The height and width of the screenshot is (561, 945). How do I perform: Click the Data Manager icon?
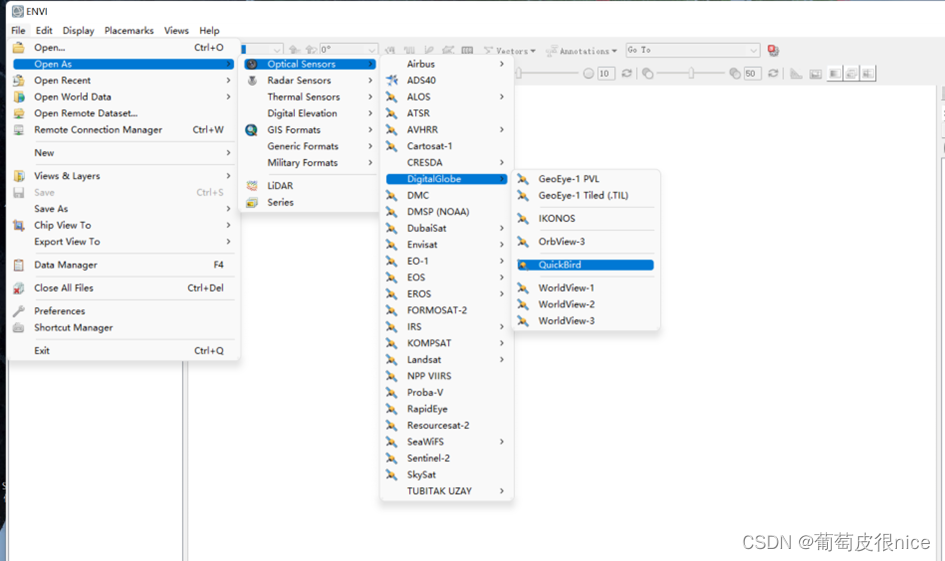coord(19,265)
